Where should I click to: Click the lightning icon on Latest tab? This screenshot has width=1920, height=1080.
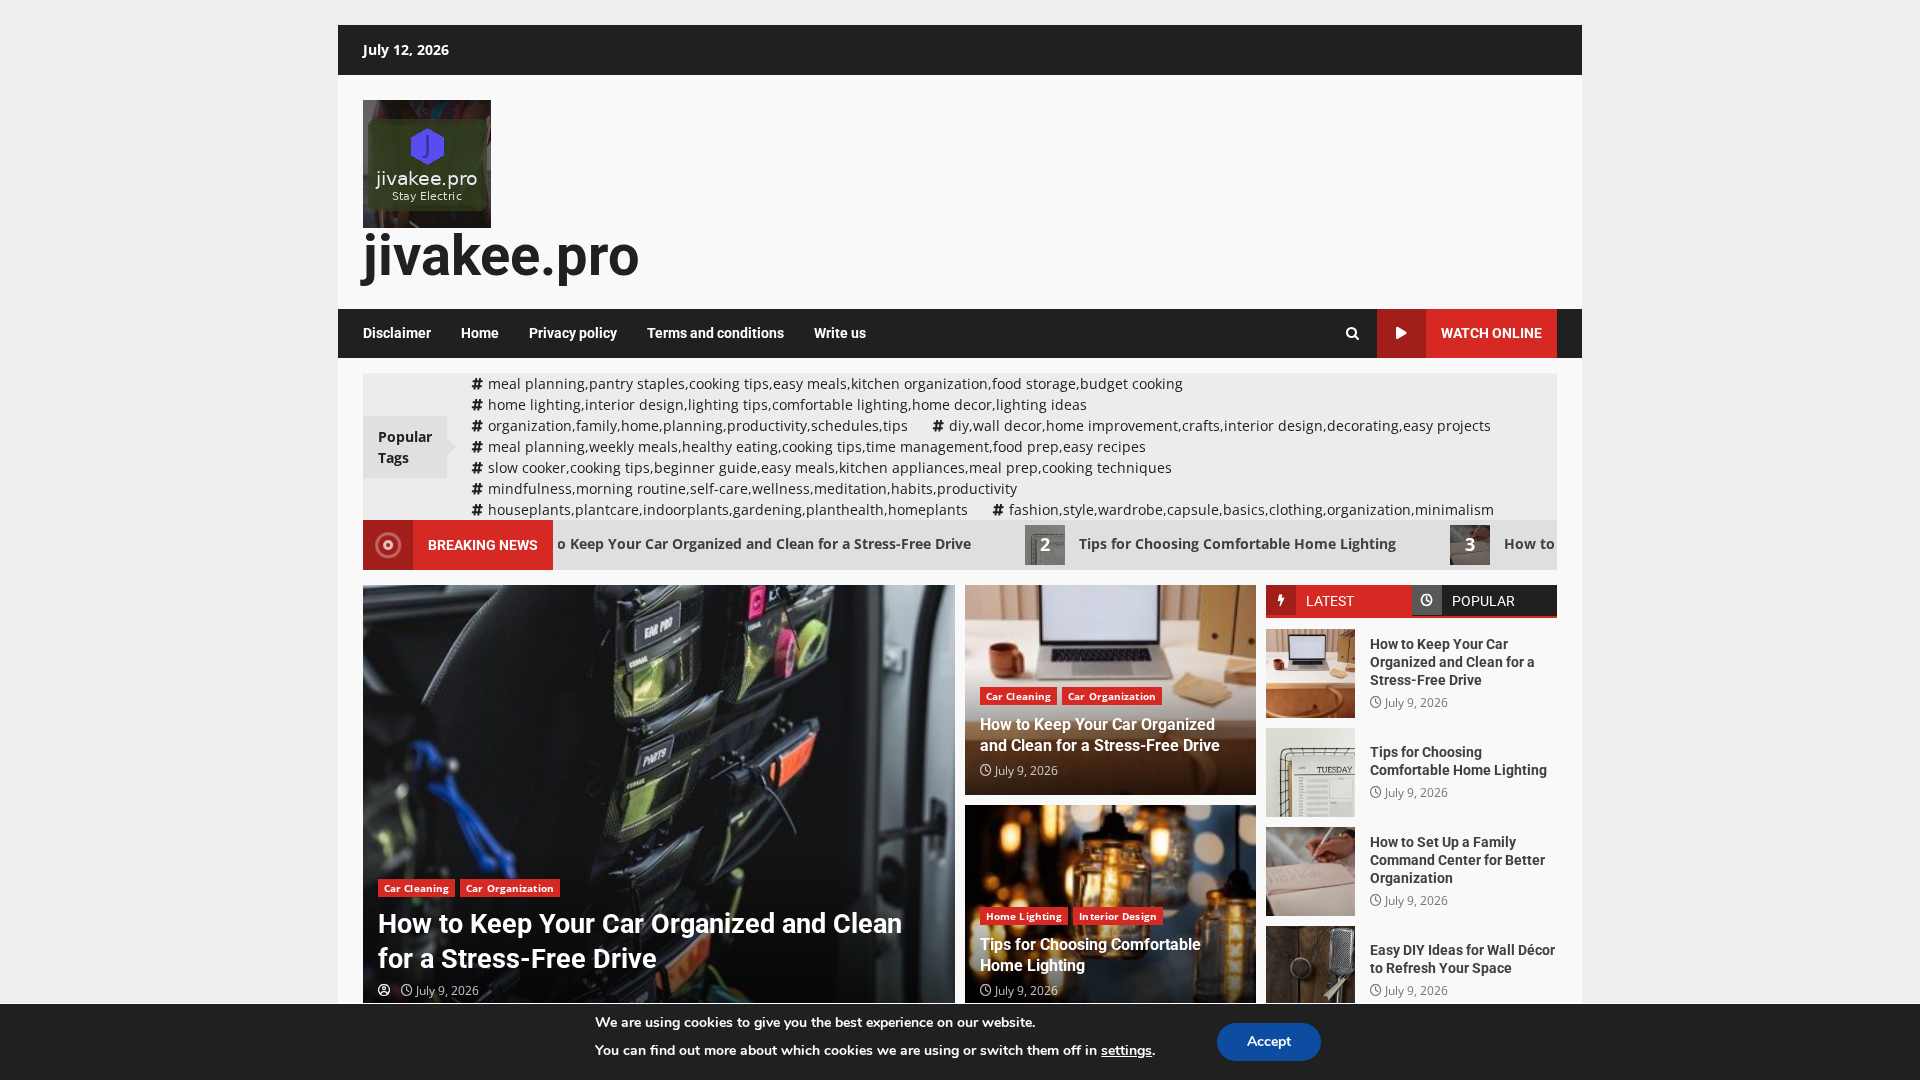pos(1281,601)
